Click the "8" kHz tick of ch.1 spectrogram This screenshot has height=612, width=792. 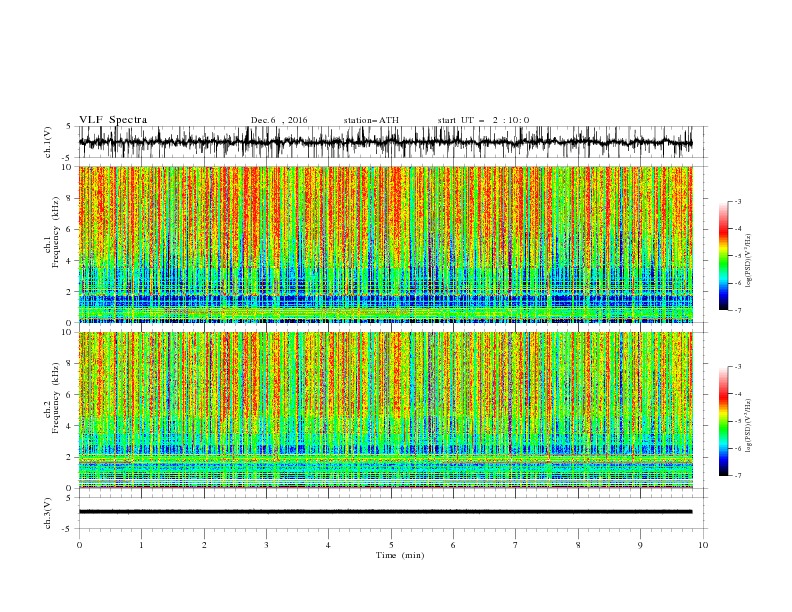tap(71, 198)
